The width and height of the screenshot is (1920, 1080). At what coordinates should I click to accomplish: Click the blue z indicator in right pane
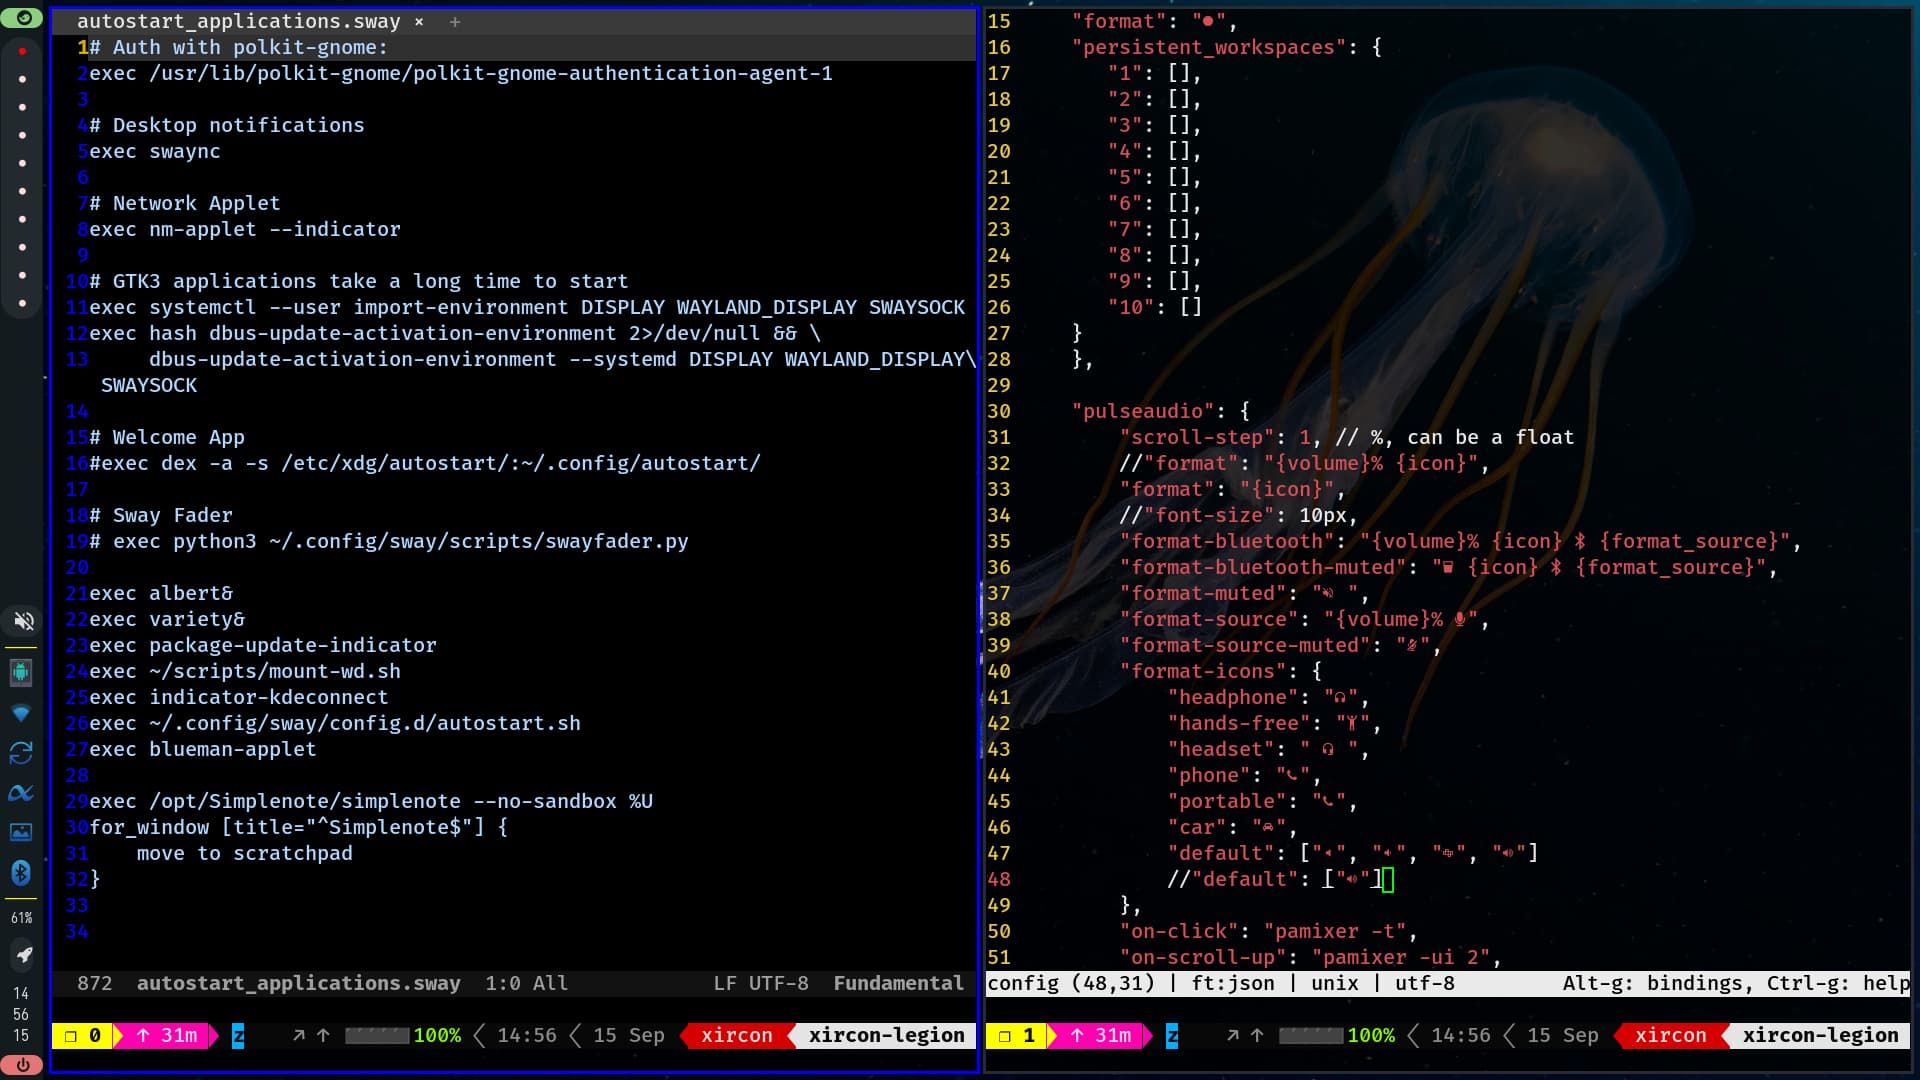point(1172,1035)
